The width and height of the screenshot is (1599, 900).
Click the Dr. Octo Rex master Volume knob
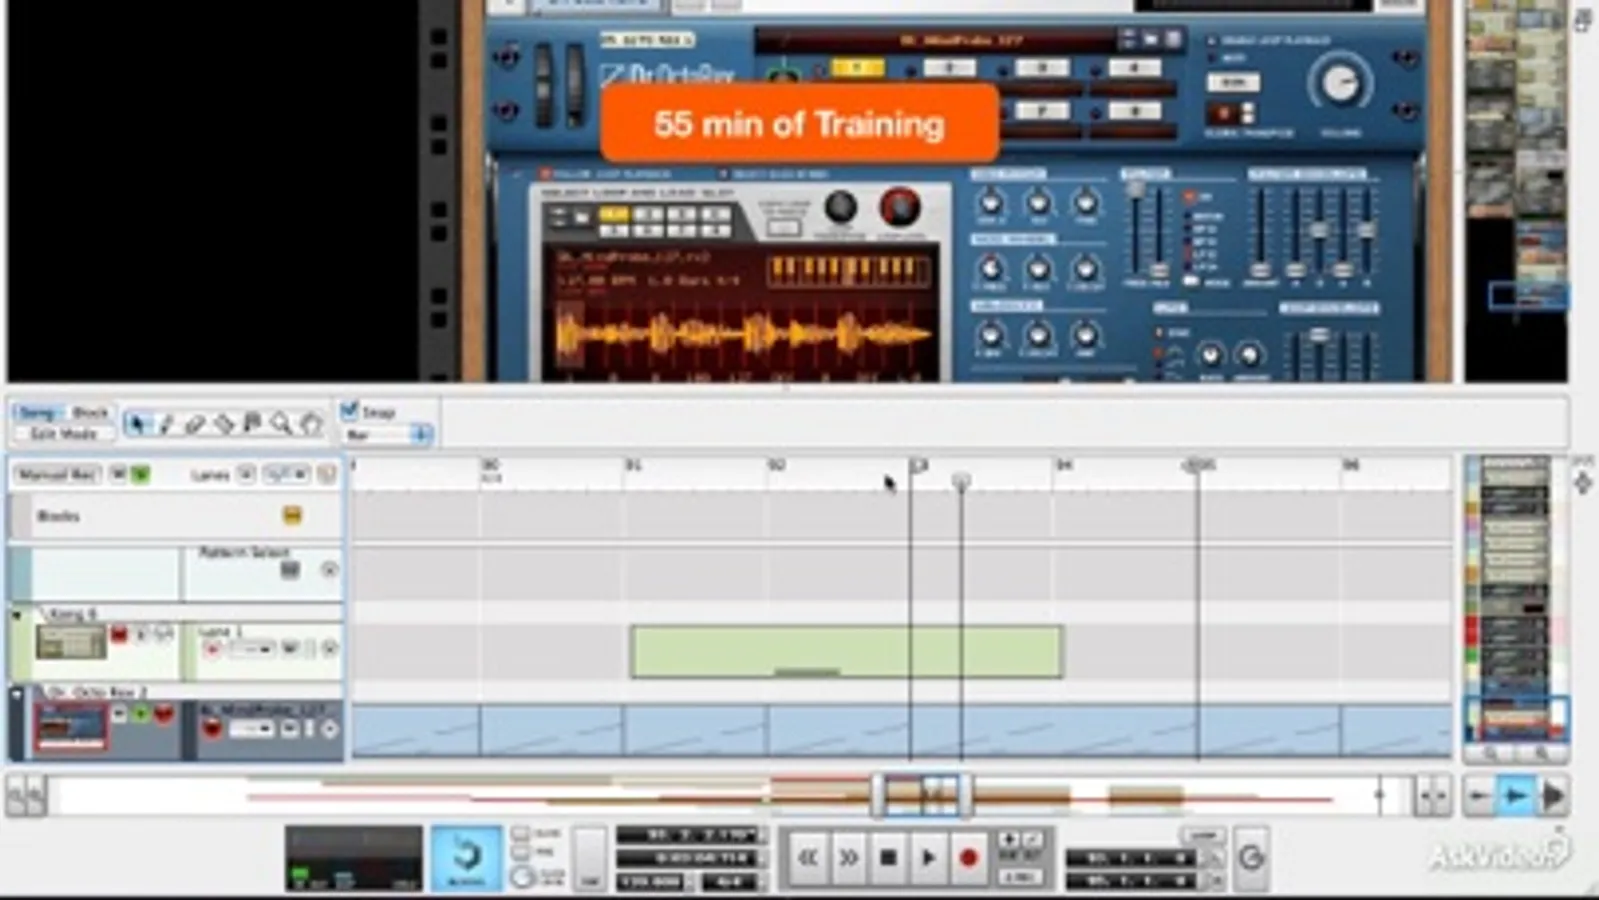pyautogui.click(x=1340, y=84)
